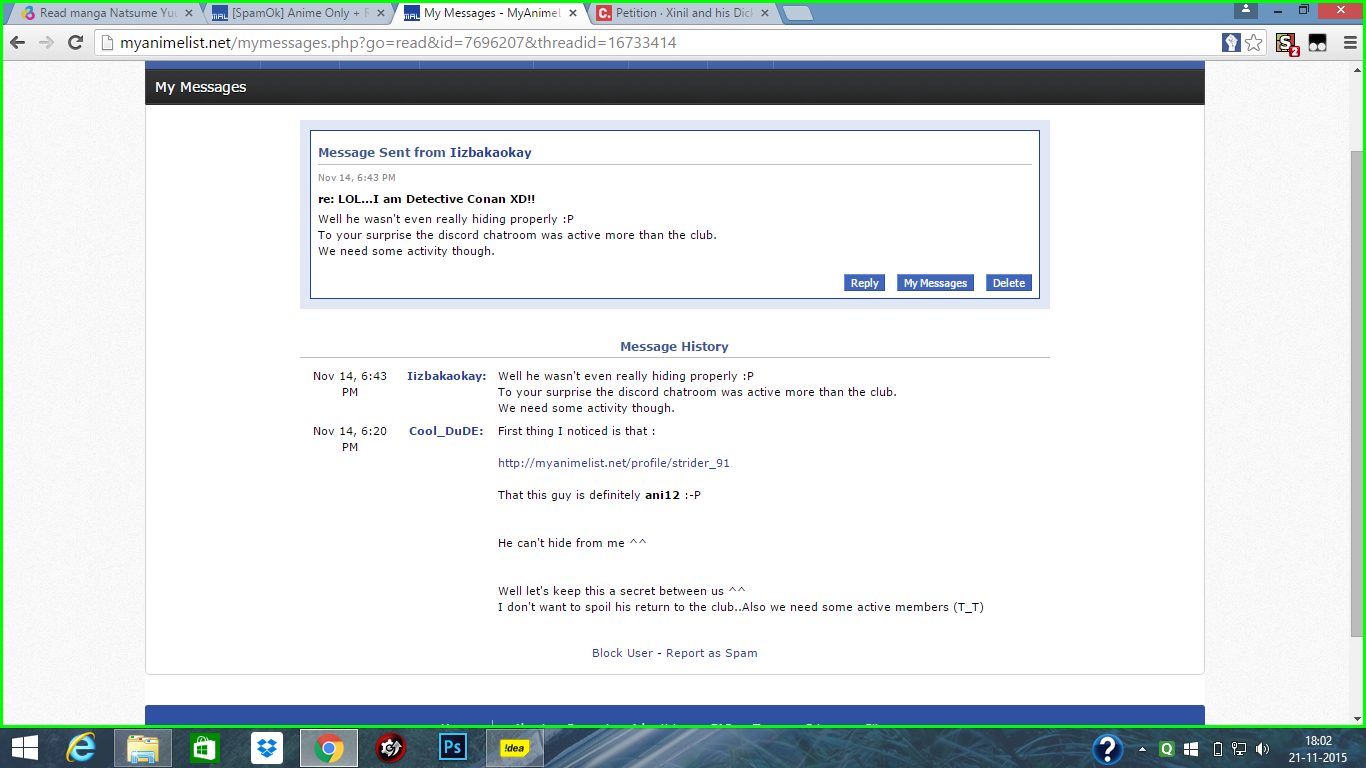The height and width of the screenshot is (768, 1366).
Task: Click the vertical page scrollbar
Action: [x=1357, y=390]
